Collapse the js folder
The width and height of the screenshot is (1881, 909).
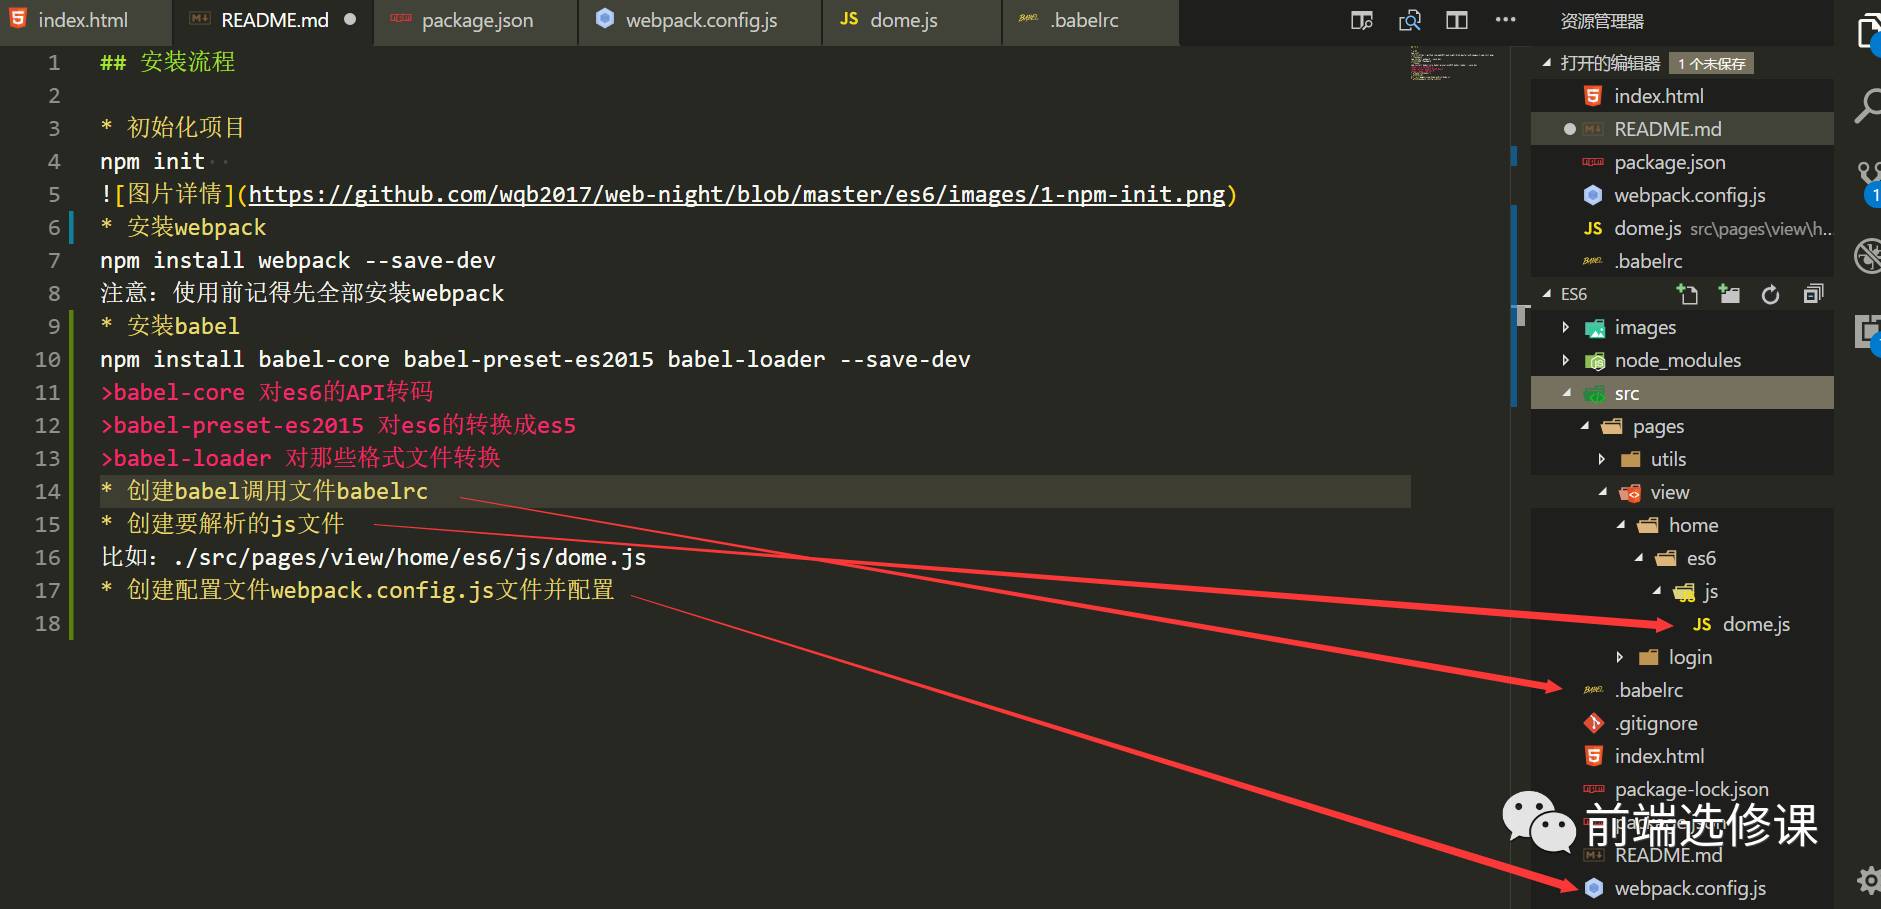pyautogui.click(x=1656, y=591)
